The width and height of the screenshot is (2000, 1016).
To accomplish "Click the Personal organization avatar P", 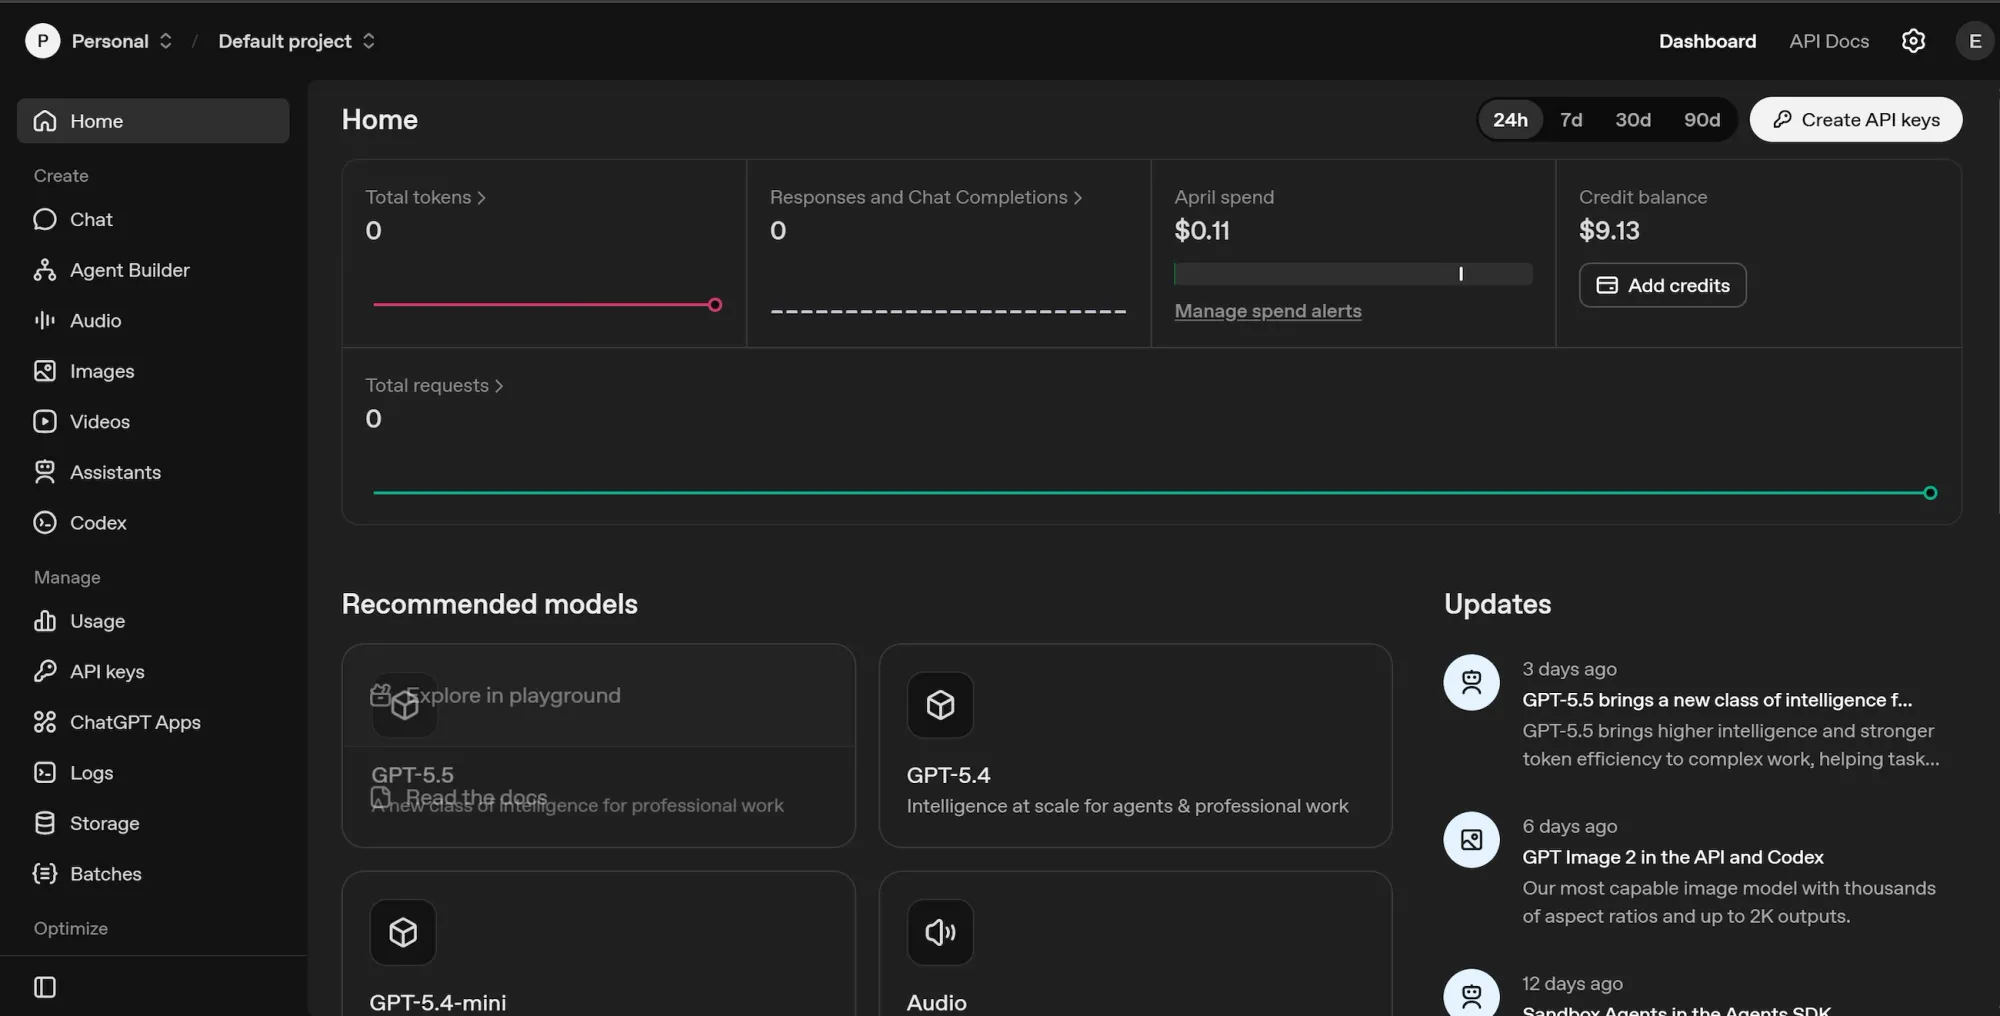I will point(42,41).
